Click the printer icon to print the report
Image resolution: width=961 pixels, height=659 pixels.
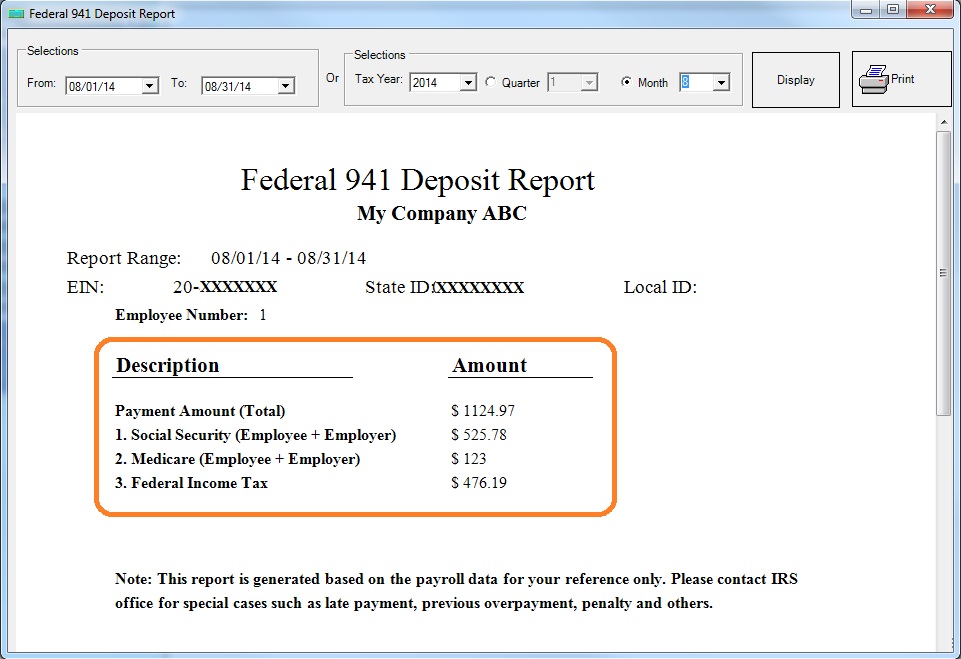(875, 79)
